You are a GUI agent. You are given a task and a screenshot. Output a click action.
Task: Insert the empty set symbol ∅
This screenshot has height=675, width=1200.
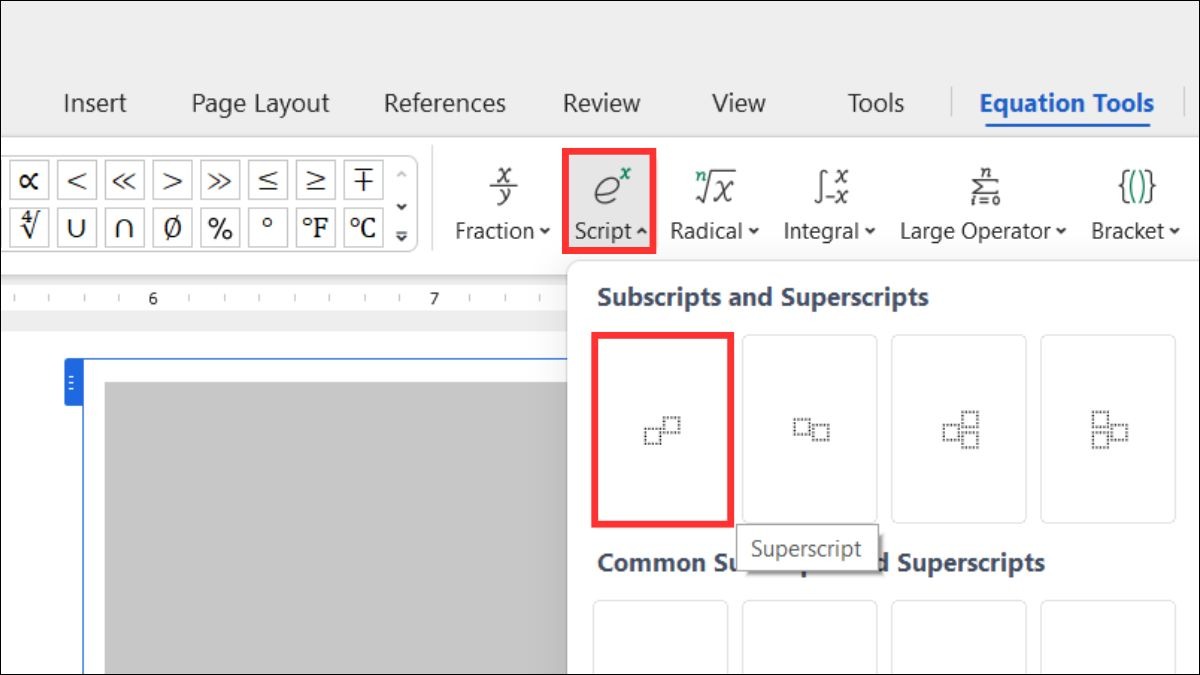172,227
